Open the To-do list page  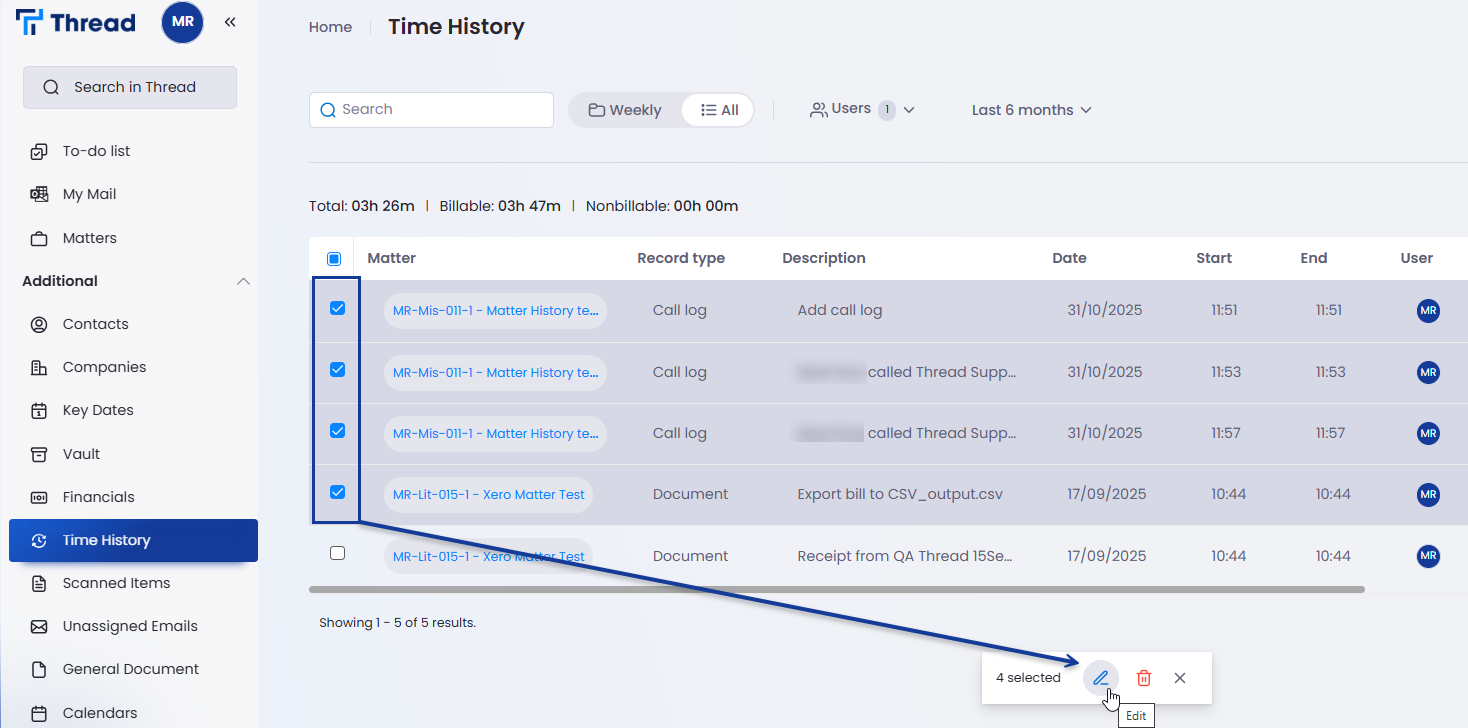pyautogui.click(x=96, y=151)
